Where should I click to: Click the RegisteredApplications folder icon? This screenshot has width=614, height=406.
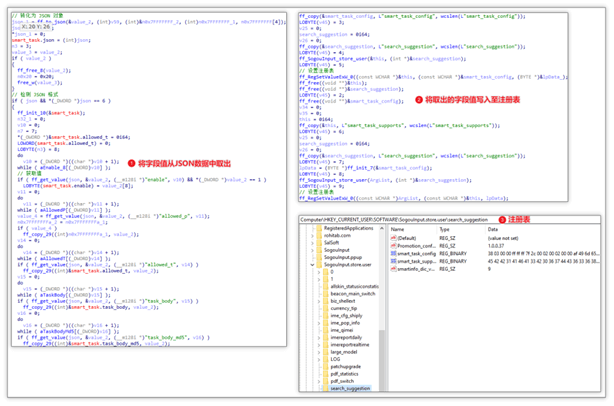coord(319,228)
